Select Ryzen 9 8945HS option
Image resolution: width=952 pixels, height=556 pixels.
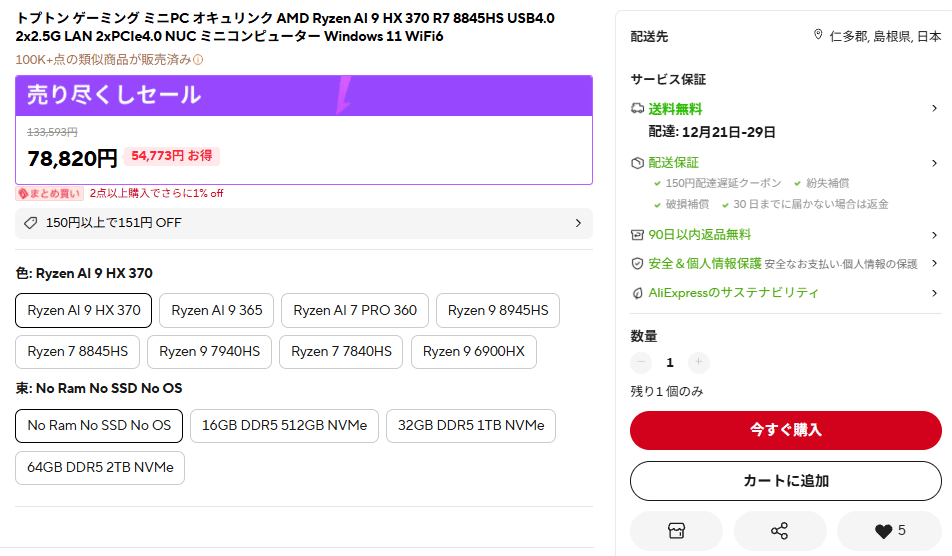pos(498,310)
